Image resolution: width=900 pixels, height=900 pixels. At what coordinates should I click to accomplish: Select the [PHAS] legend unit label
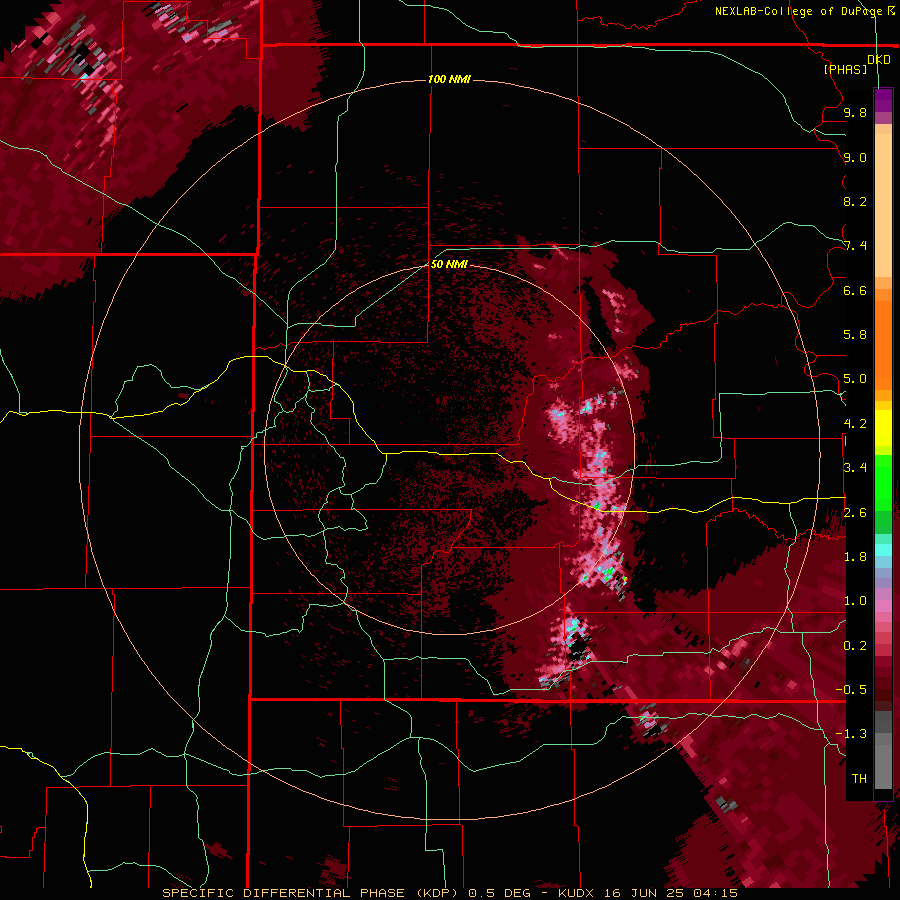click(x=845, y=69)
